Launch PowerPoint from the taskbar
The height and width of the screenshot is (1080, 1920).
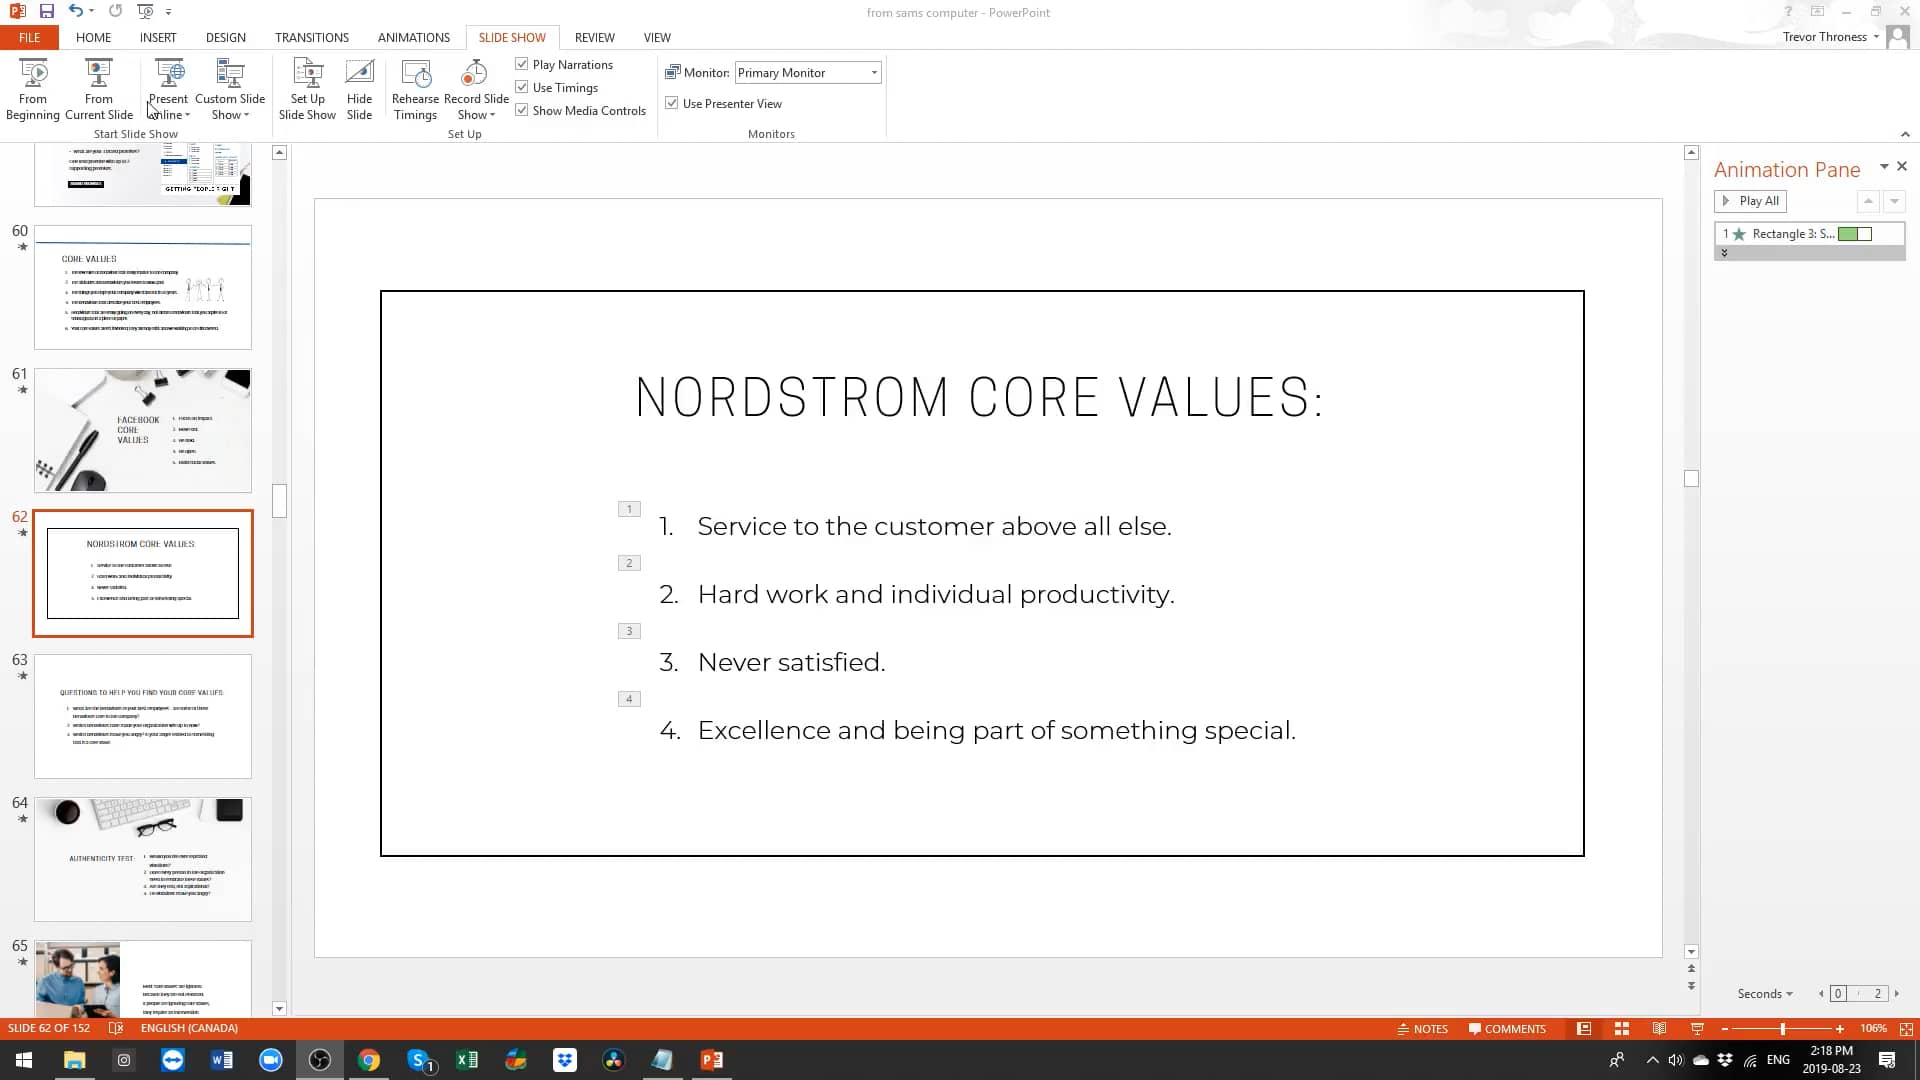click(712, 1059)
